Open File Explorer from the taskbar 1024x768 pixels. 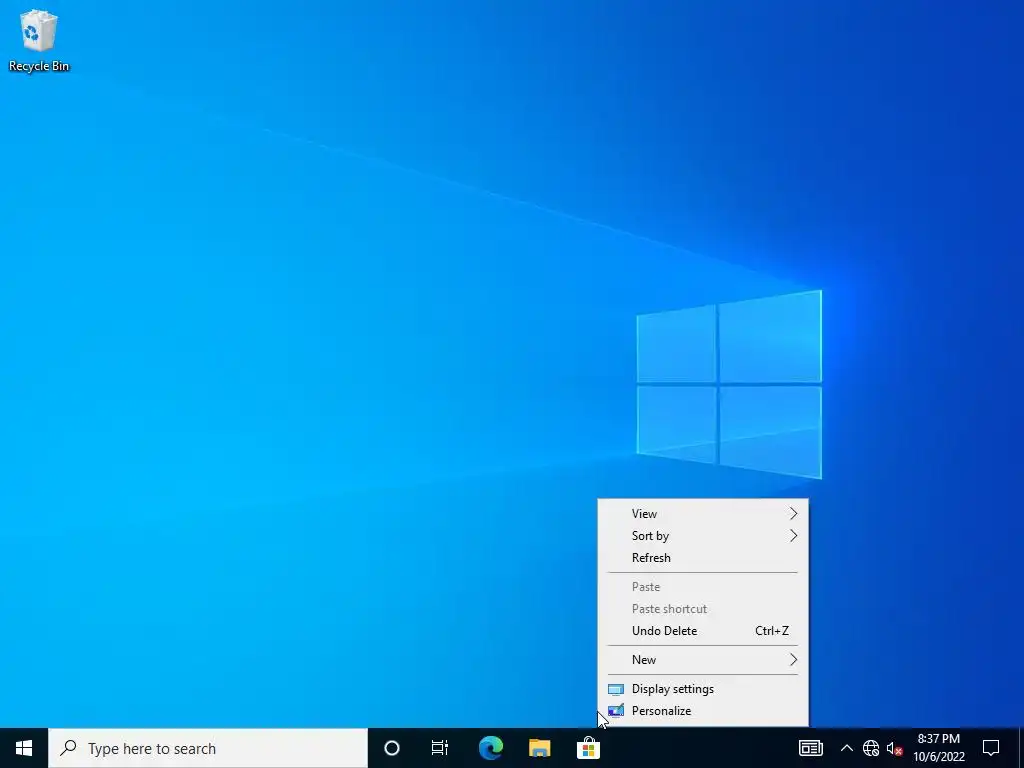tap(539, 748)
